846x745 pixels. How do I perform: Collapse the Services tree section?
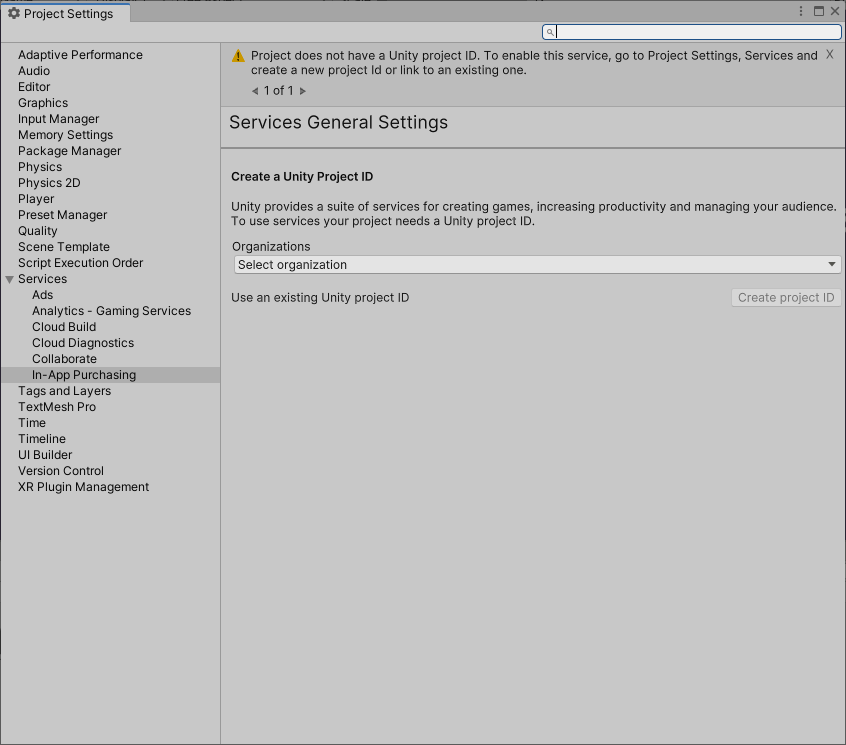[10, 279]
